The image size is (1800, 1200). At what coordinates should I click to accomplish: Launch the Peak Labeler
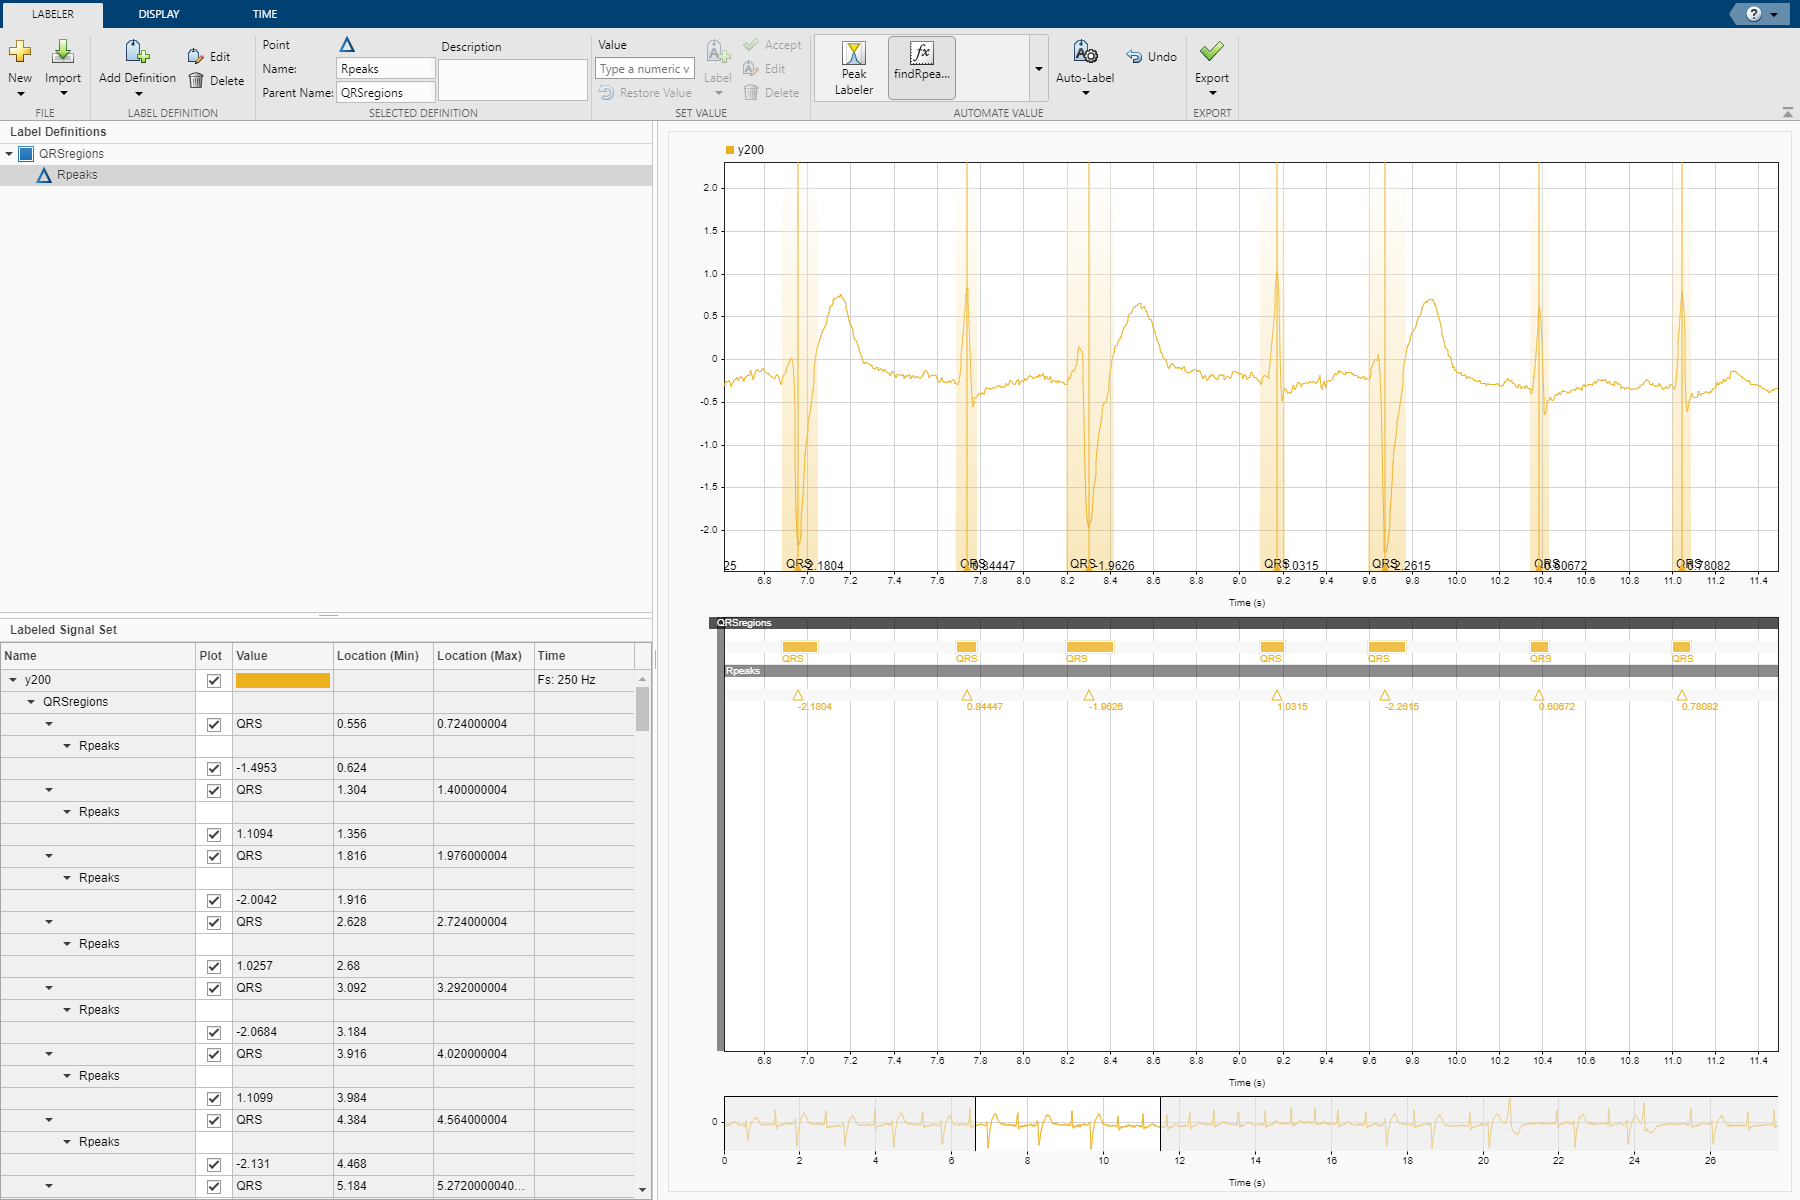tap(853, 68)
